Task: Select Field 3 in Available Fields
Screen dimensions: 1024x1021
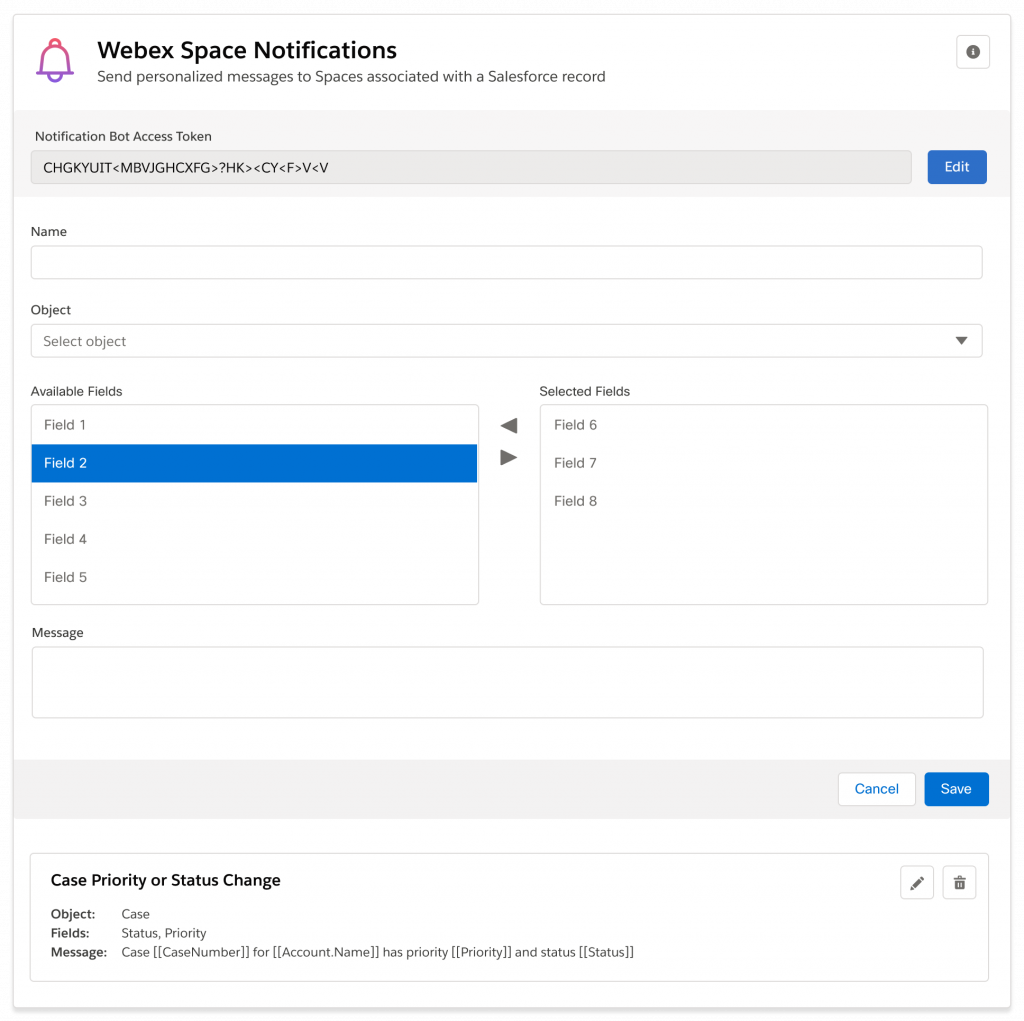Action: click(255, 501)
